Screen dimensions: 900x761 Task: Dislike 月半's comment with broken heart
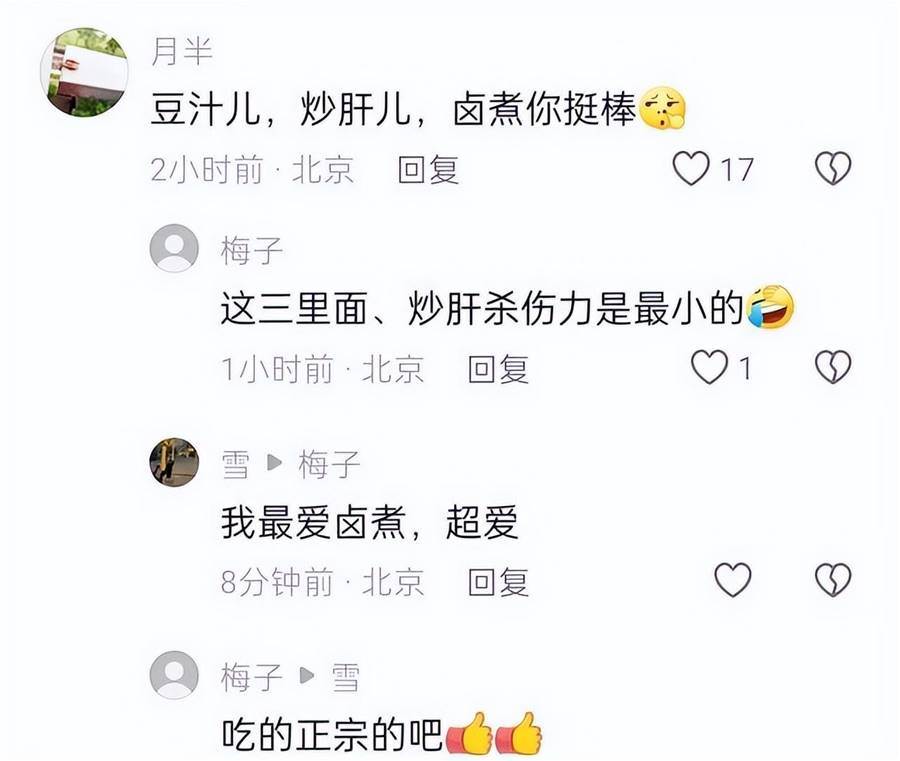(833, 168)
